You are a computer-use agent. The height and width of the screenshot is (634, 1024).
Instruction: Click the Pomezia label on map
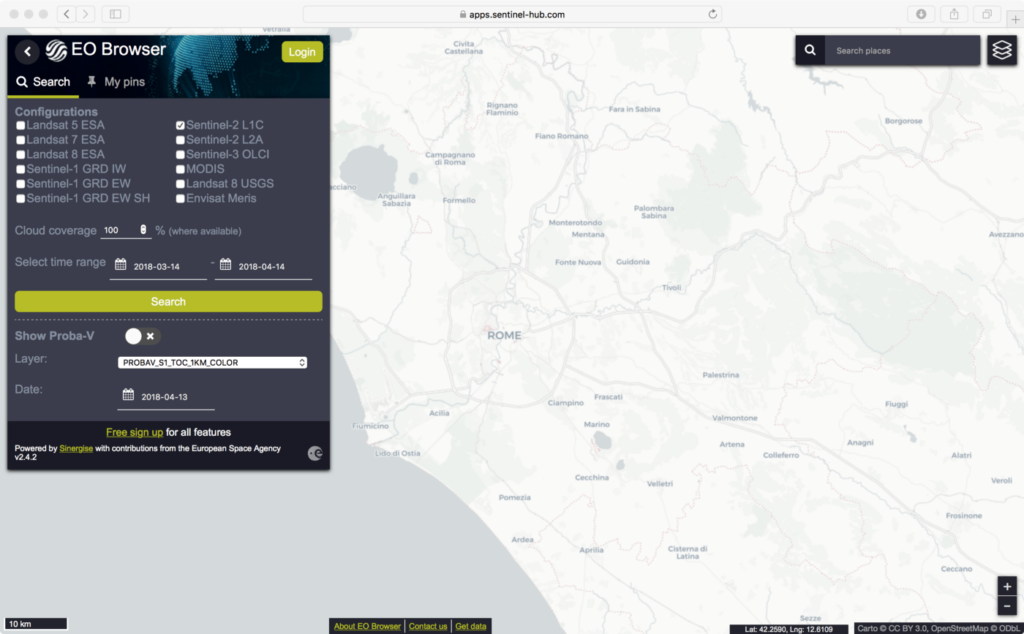(x=515, y=498)
